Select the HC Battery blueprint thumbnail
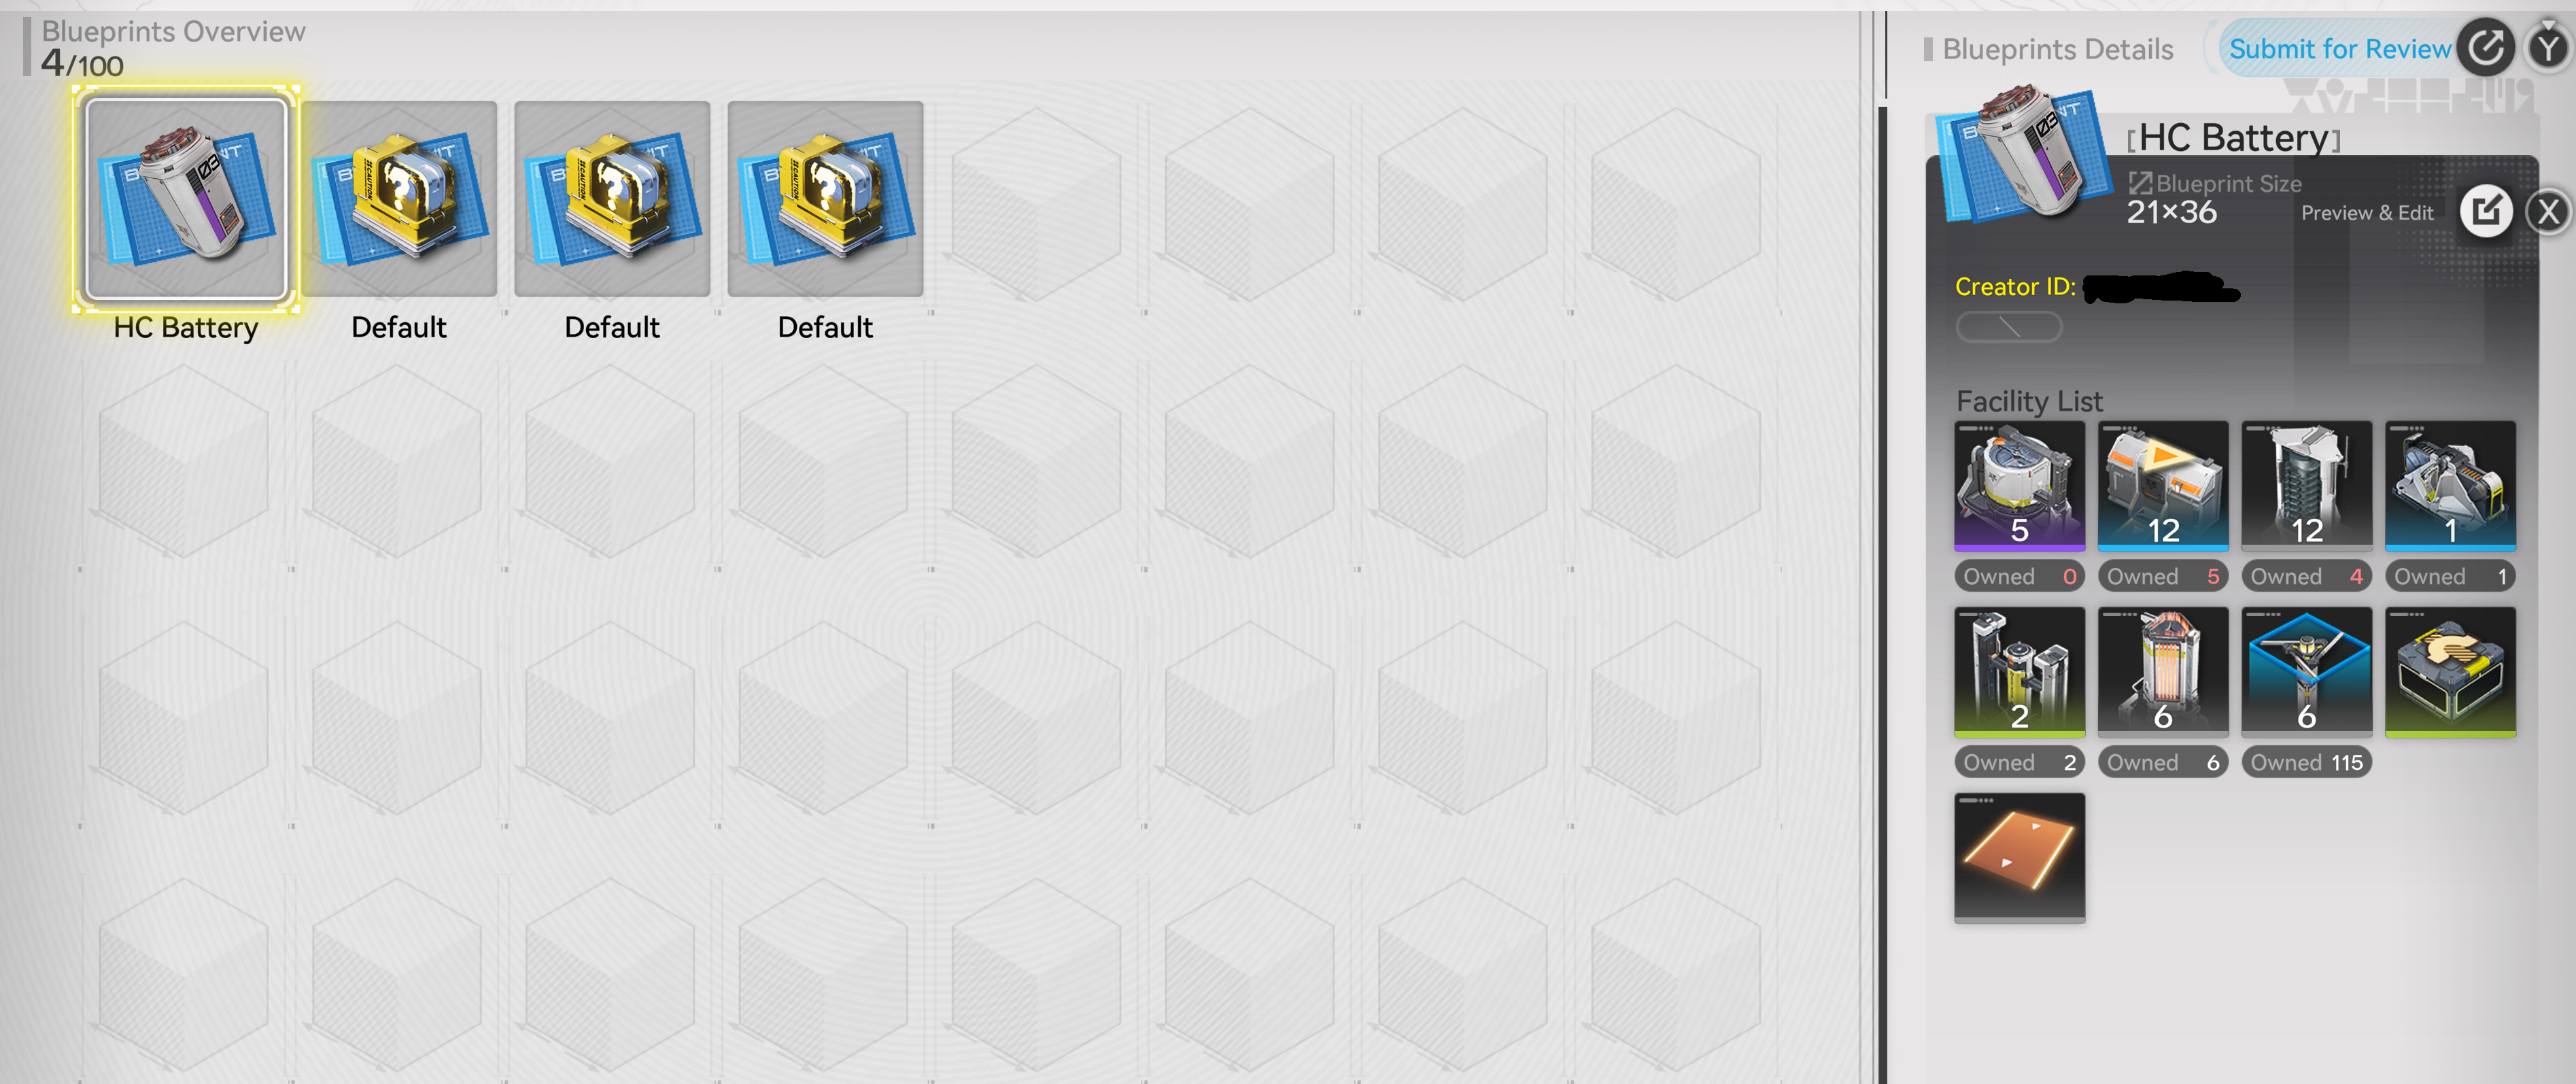This screenshot has height=1084, width=2576. 186,198
